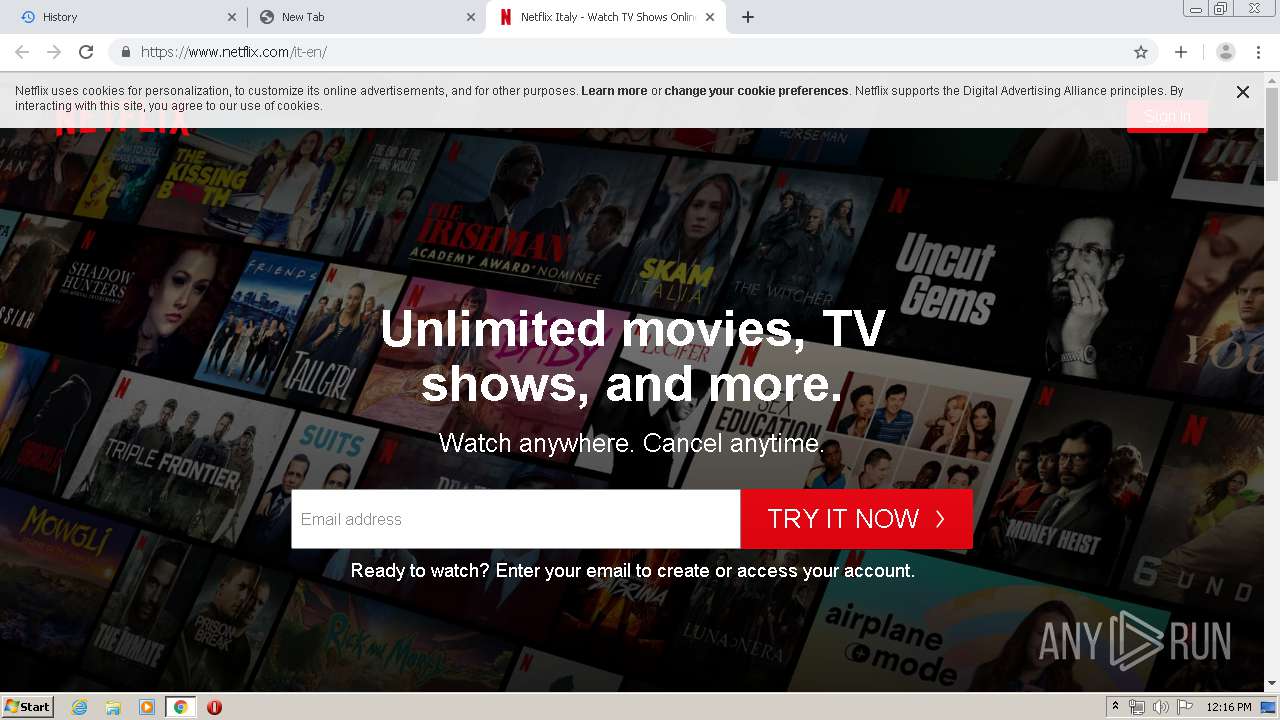The width and height of the screenshot is (1280, 720).
Task: Show hidden system tray icons
Action: (x=1115, y=707)
